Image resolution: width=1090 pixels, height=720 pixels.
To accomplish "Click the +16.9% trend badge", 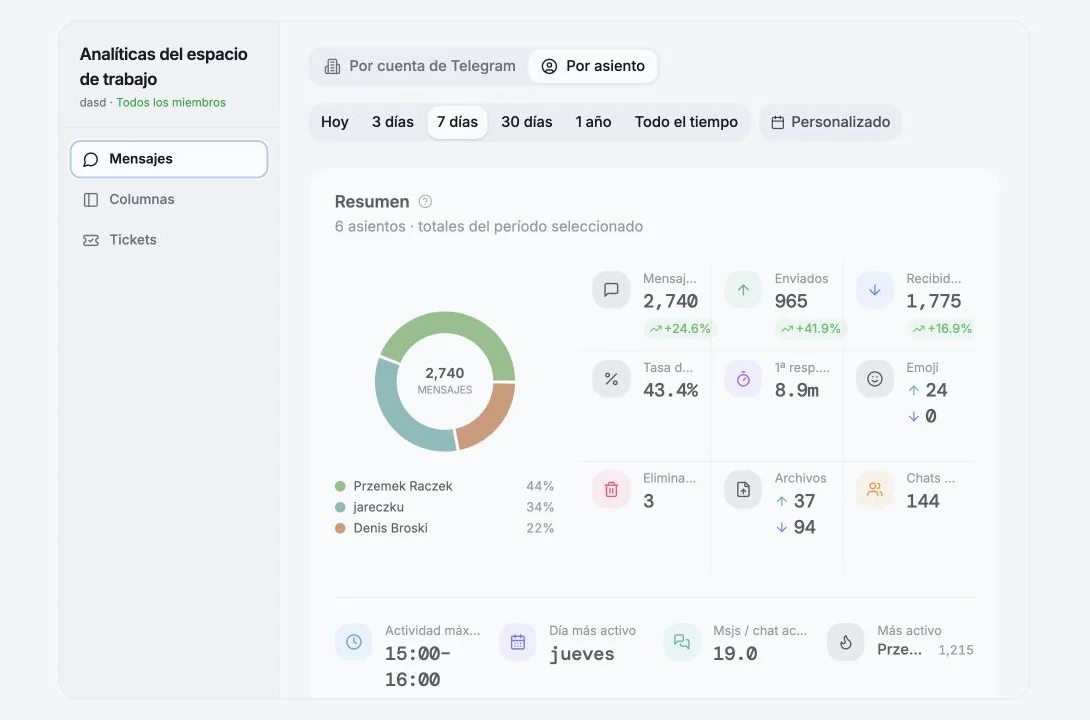I will point(941,329).
